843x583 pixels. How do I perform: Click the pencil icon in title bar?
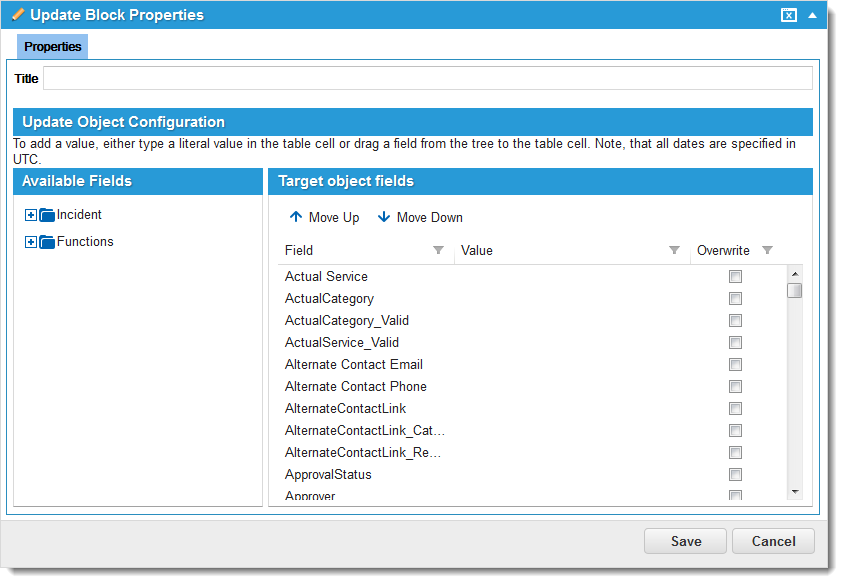click(x=18, y=15)
